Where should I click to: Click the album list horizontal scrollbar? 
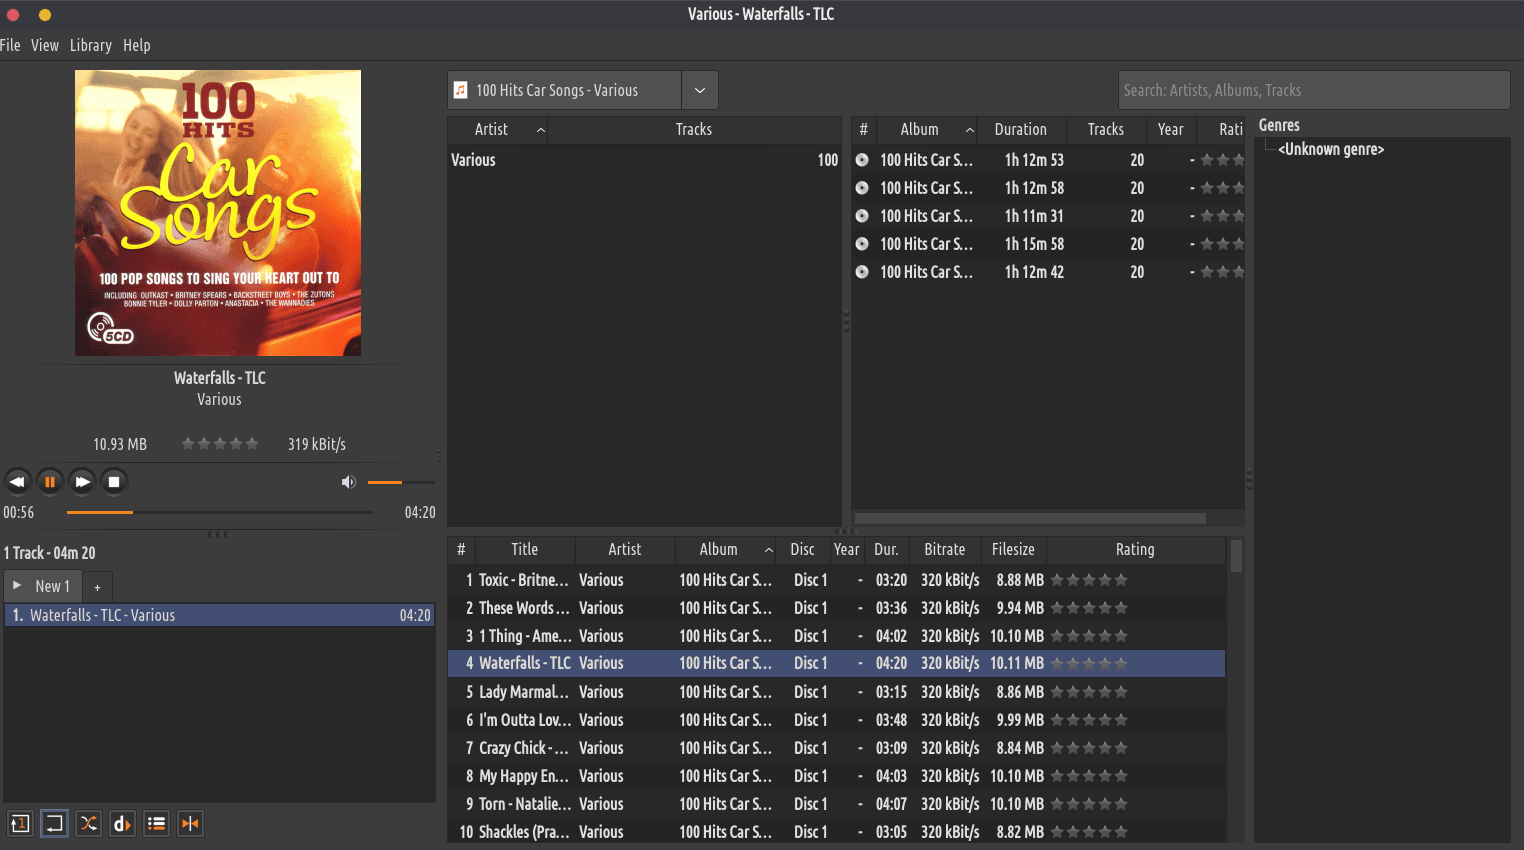tap(1030, 518)
